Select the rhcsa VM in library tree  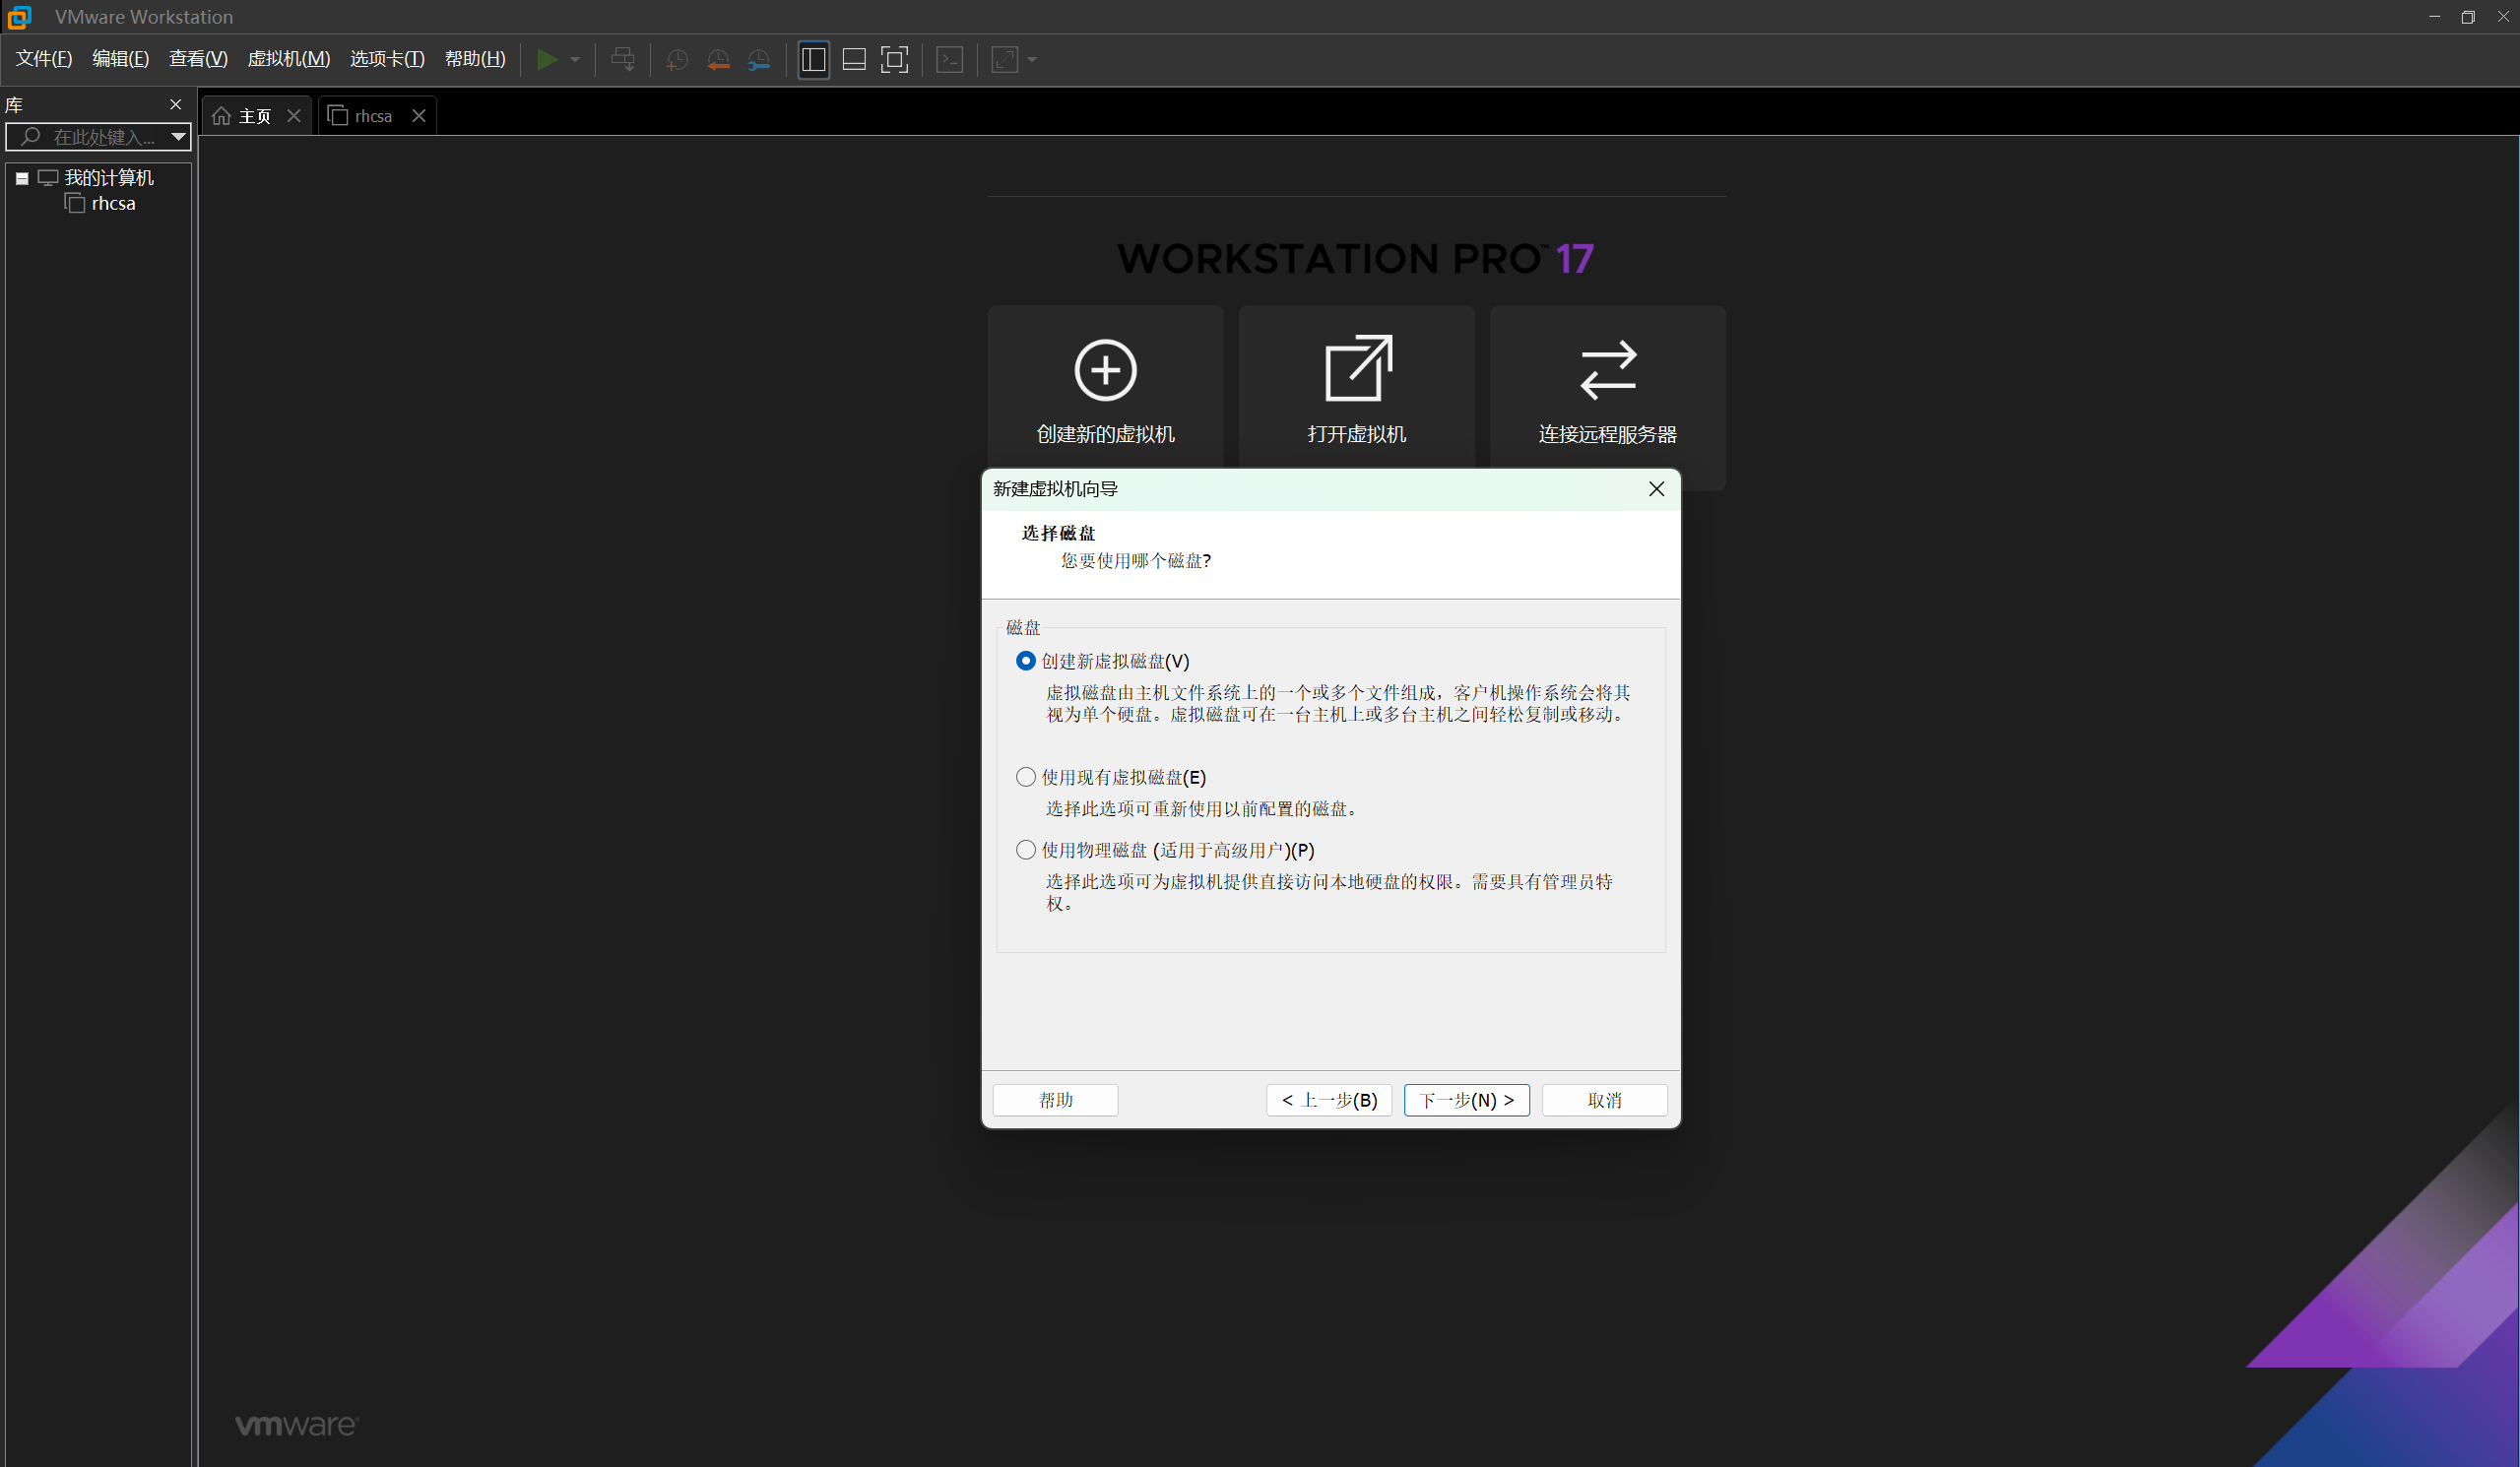113,204
